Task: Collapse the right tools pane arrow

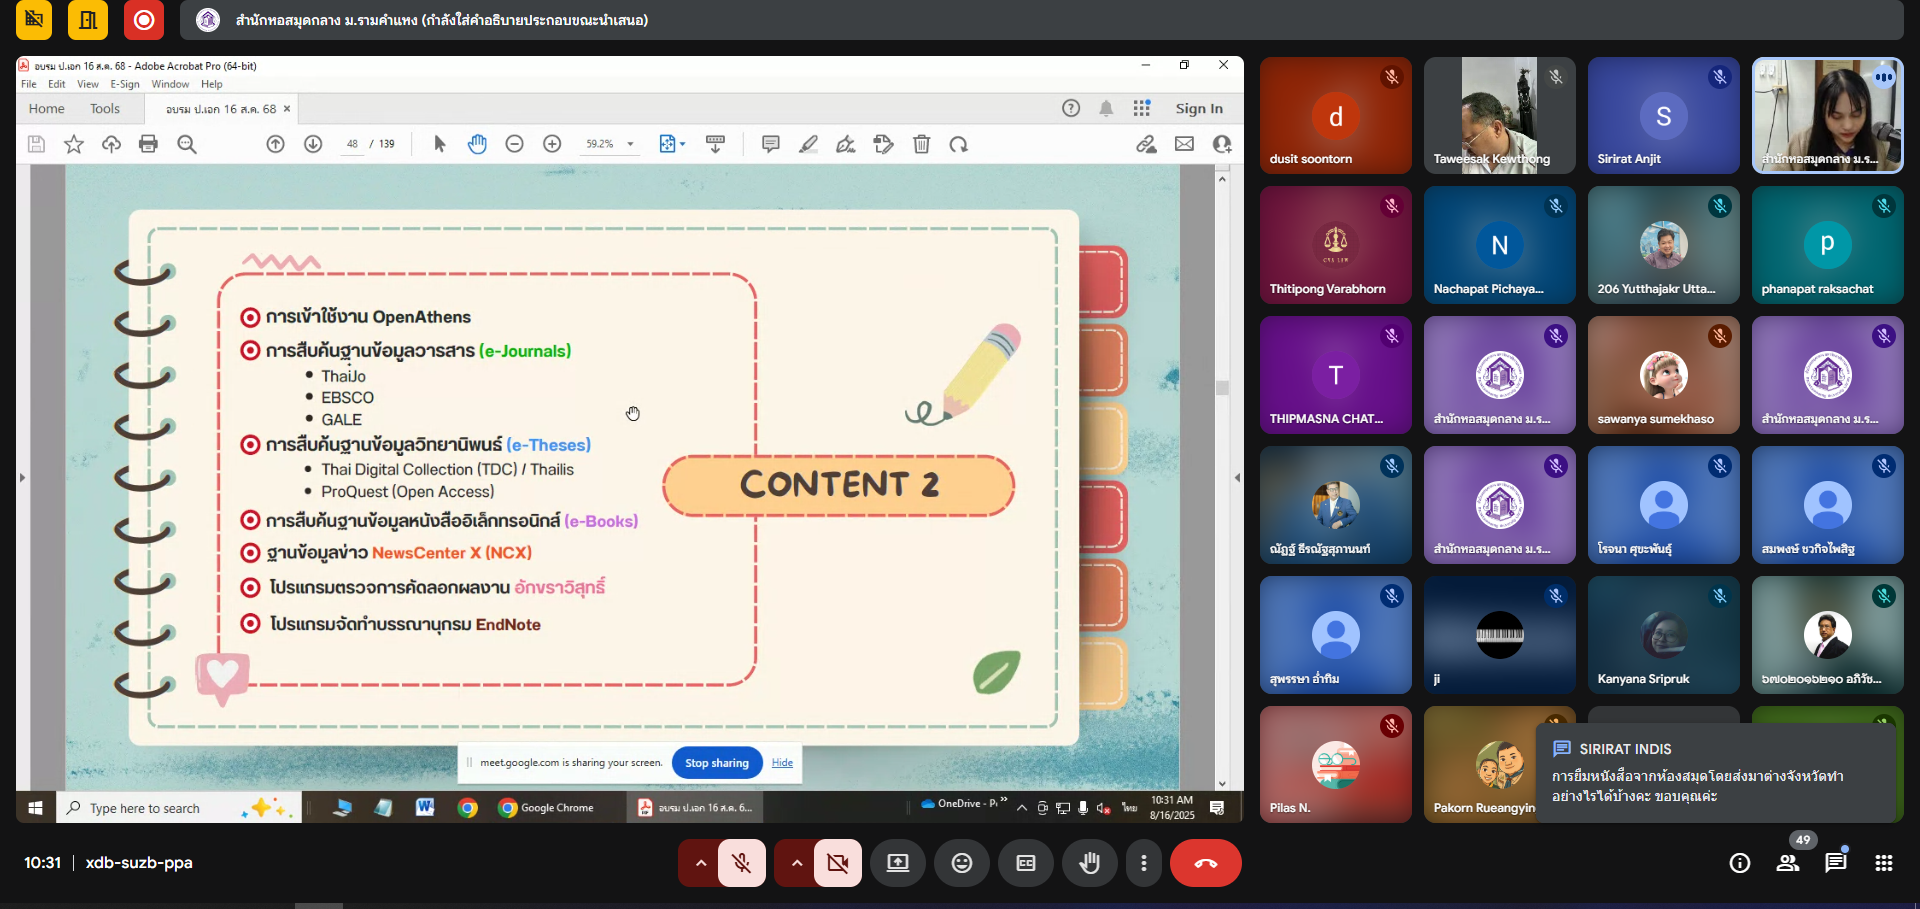Action: coord(1237,477)
